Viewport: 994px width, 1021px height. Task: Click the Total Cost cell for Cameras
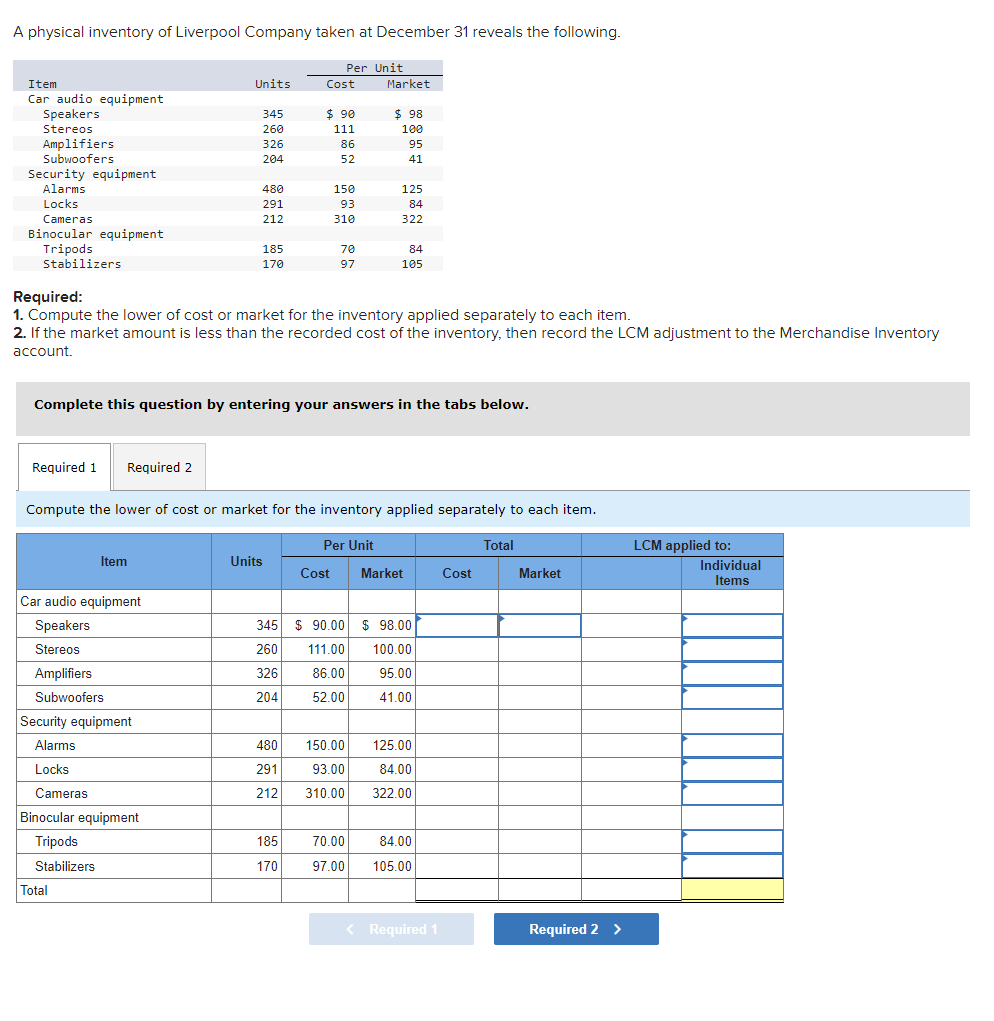457,794
